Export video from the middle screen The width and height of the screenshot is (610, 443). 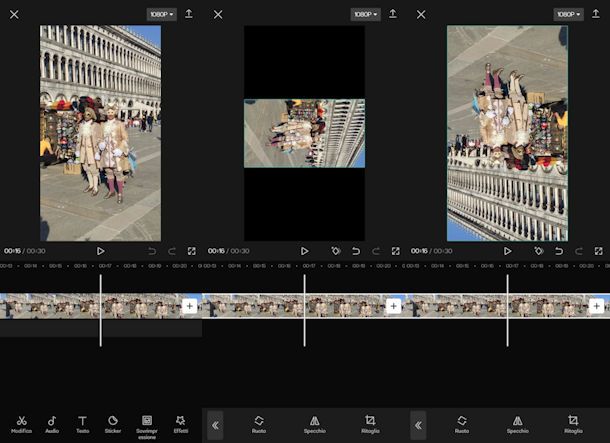(393, 14)
